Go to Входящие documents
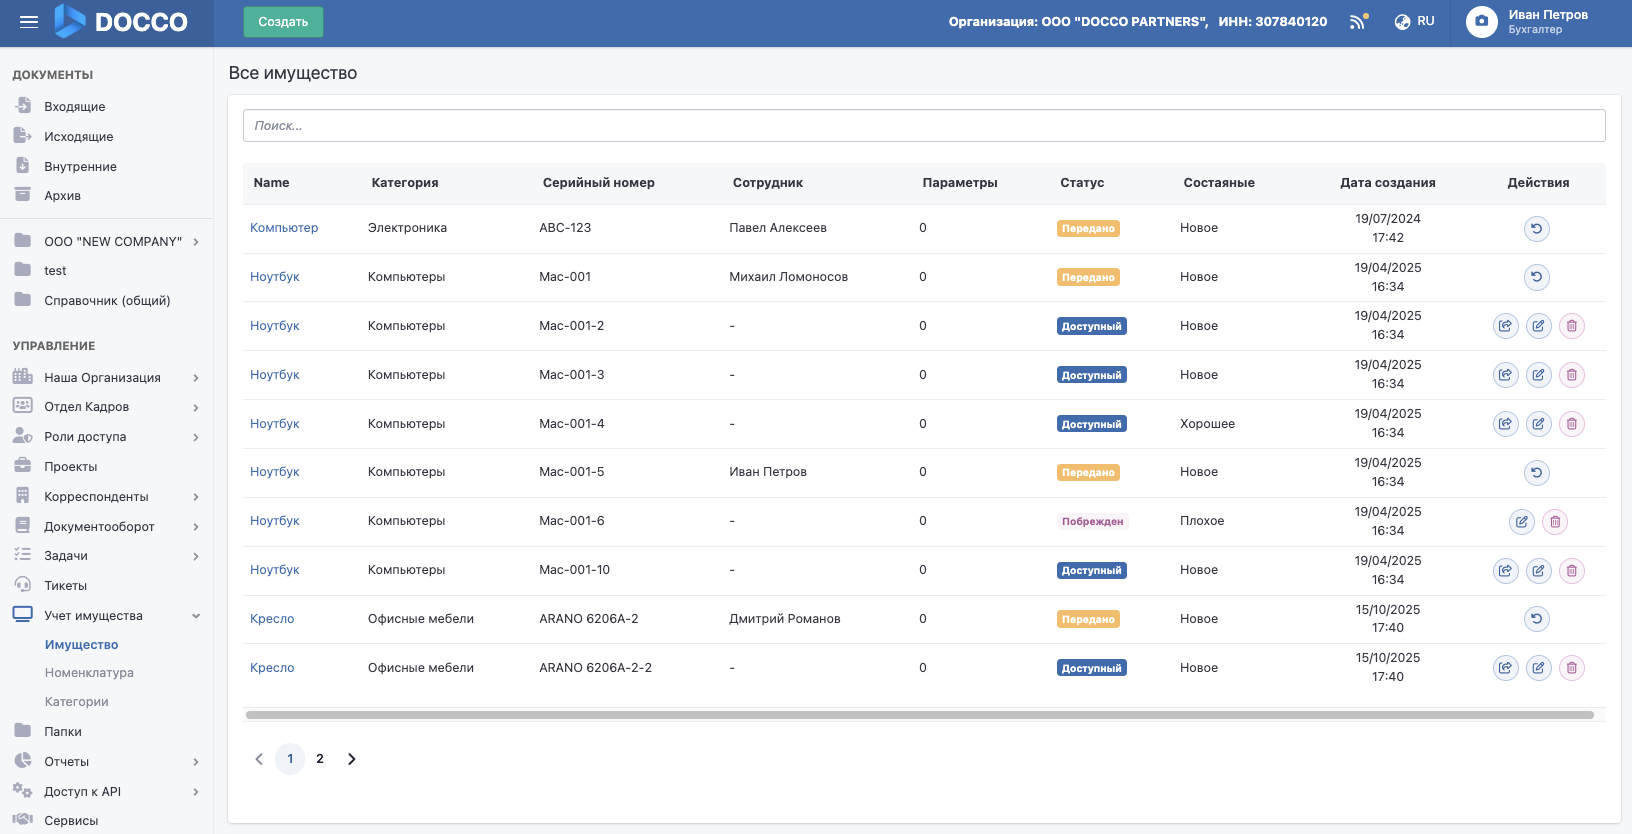1632x834 pixels. click(74, 107)
